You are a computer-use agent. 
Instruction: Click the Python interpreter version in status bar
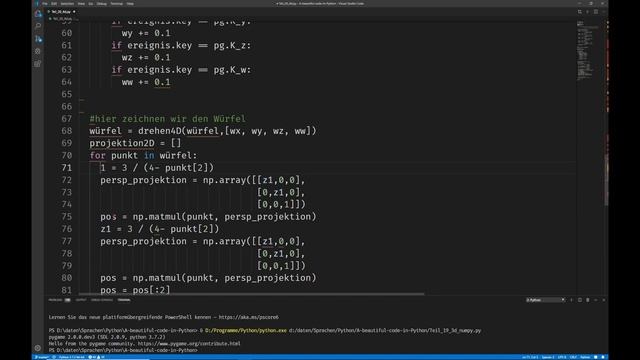71,357
